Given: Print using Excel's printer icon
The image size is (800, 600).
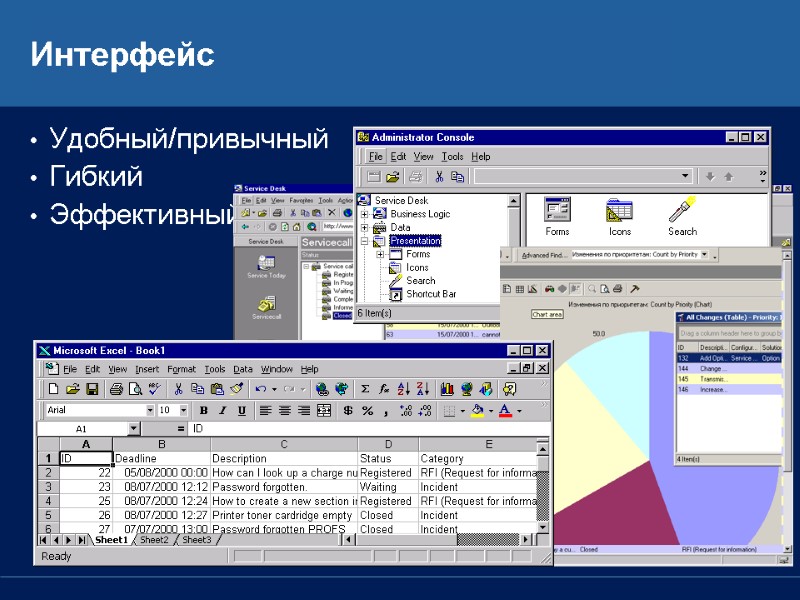Looking at the screenshot, I should (116, 389).
